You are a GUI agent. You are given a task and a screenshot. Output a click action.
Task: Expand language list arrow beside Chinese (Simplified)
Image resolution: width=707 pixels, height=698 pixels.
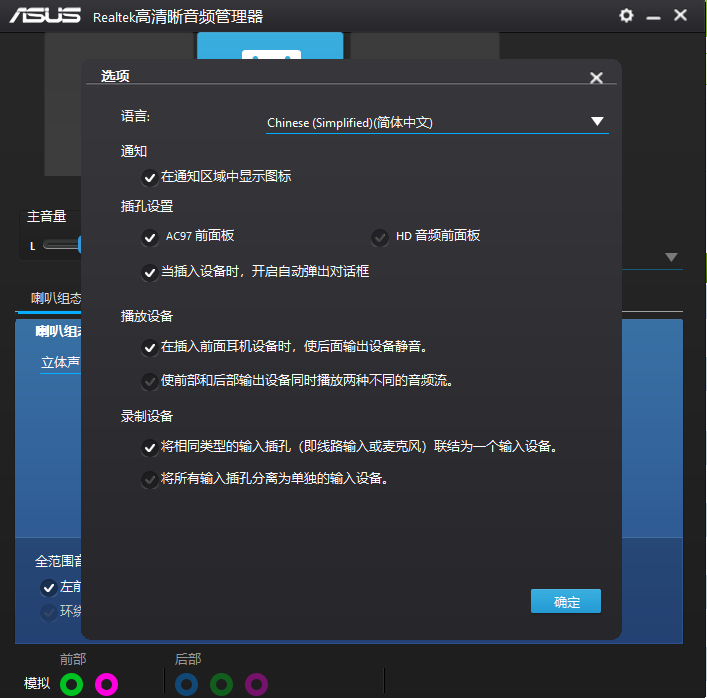pos(597,121)
